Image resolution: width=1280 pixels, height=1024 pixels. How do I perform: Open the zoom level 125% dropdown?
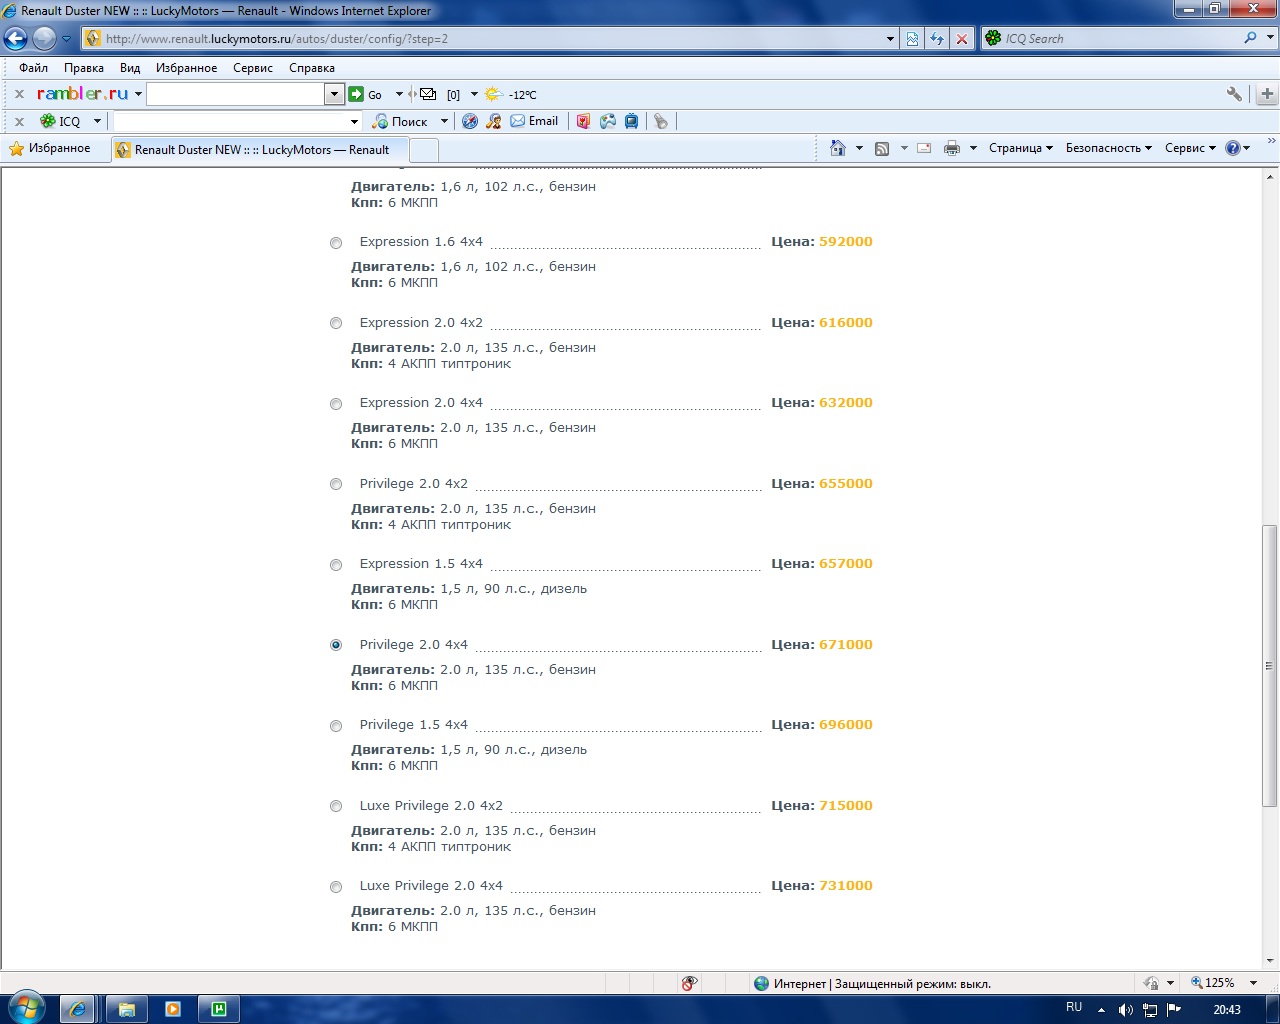click(x=1253, y=983)
